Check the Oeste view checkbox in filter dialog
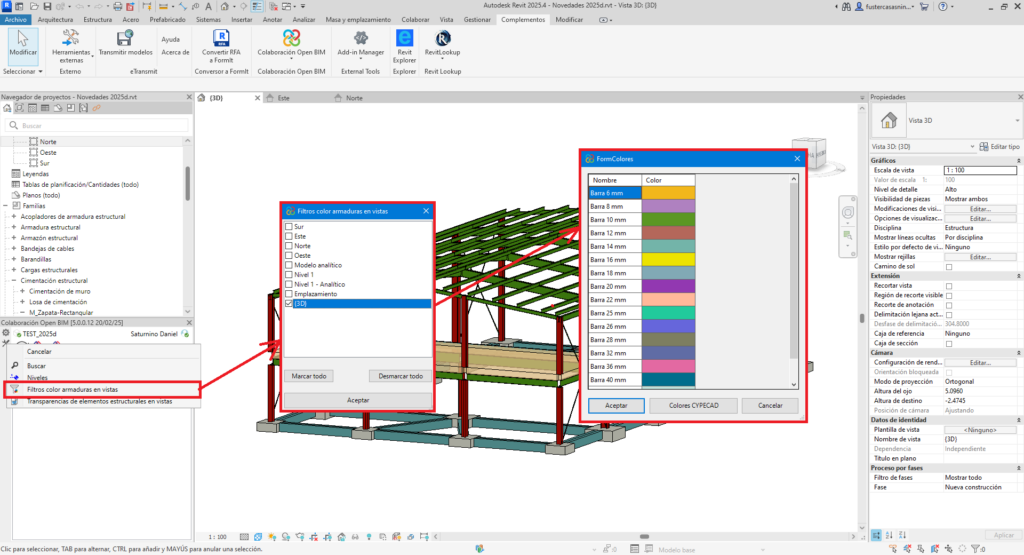This screenshot has width=1024, height=555. coord(289,255)
